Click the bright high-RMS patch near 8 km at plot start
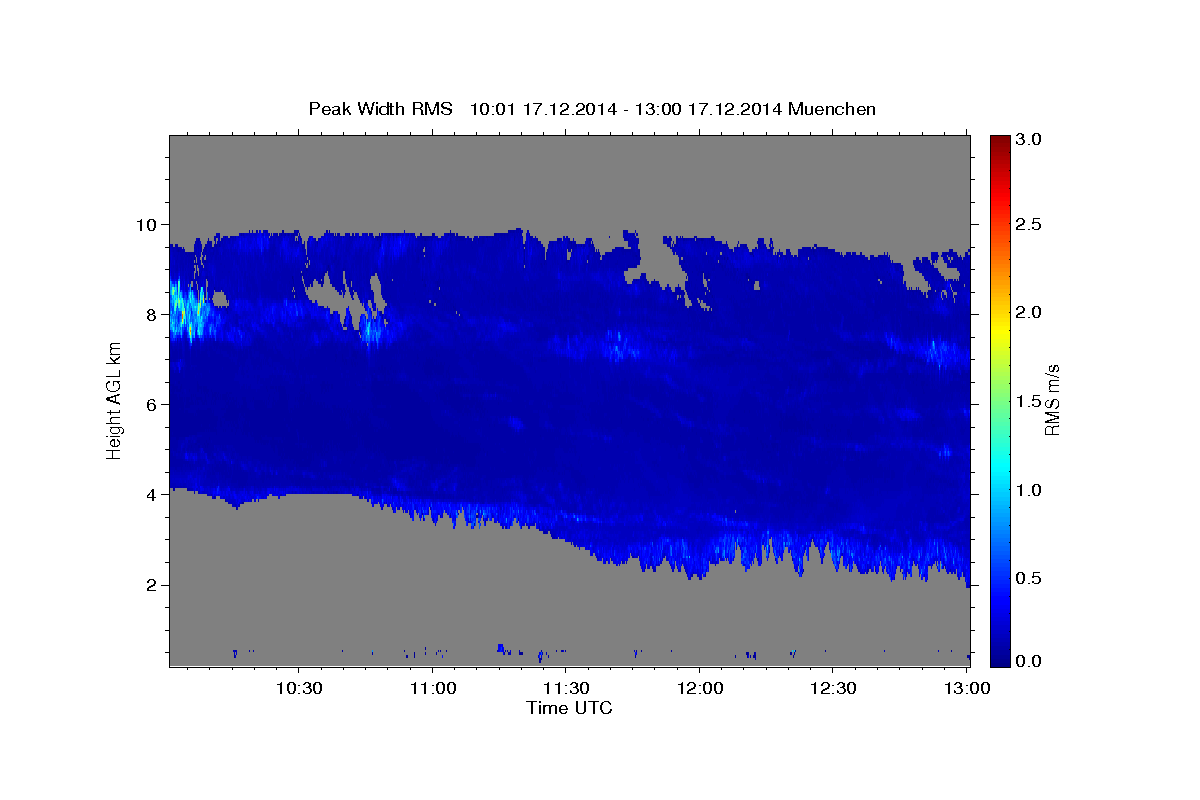1200x800 pixels. tap(188, 312)
